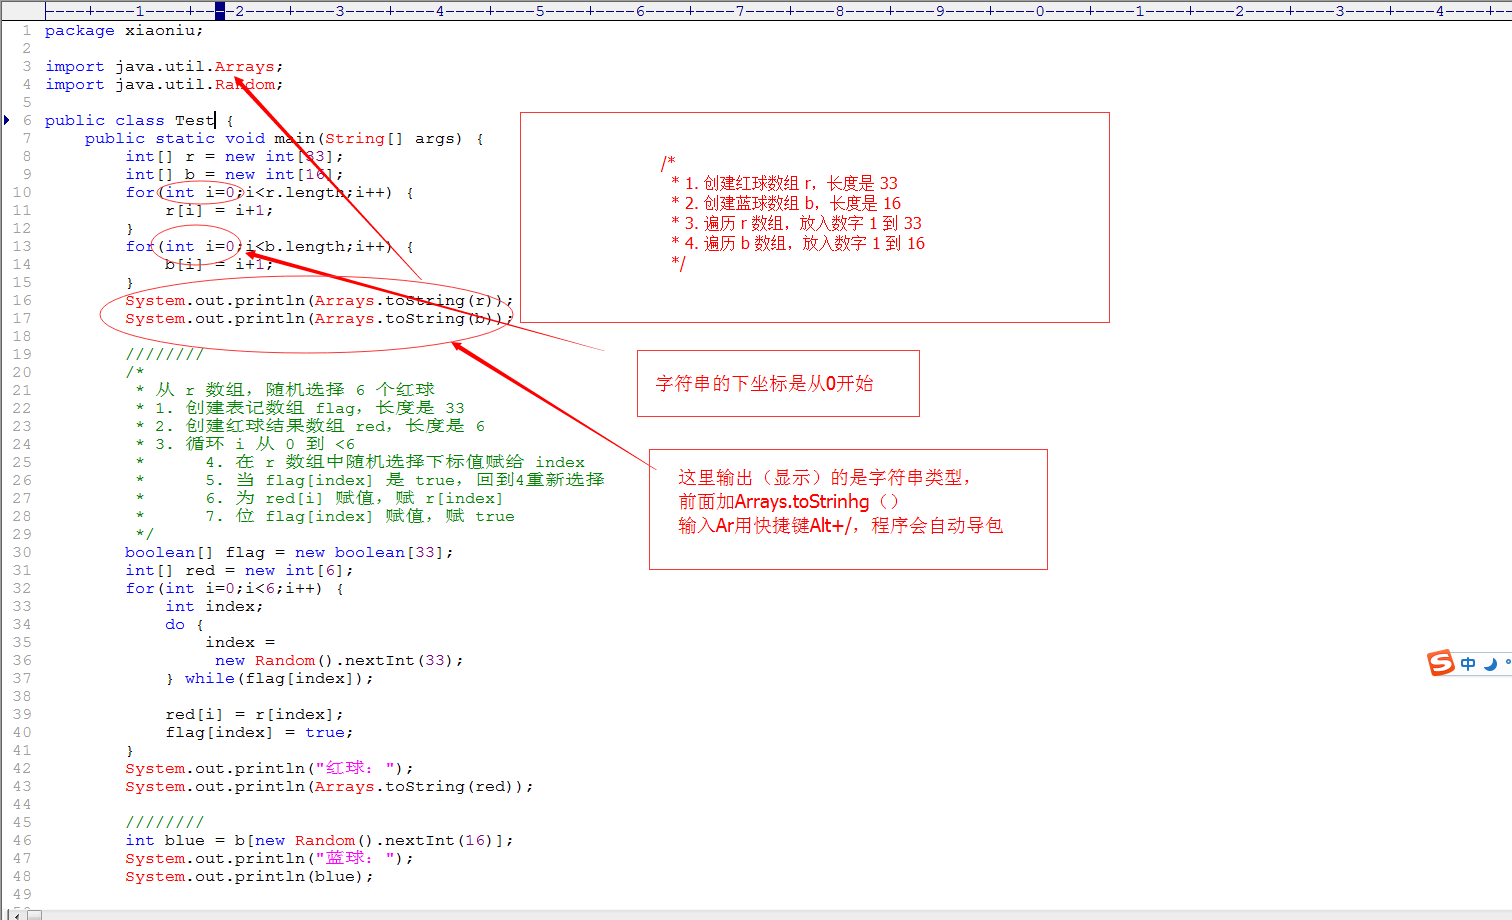Image resolution: width=1512 pixels, height=920 pixels.
Task: Click the horizontal scrollbar thumb at the bottom
Action: click(34, 914)
